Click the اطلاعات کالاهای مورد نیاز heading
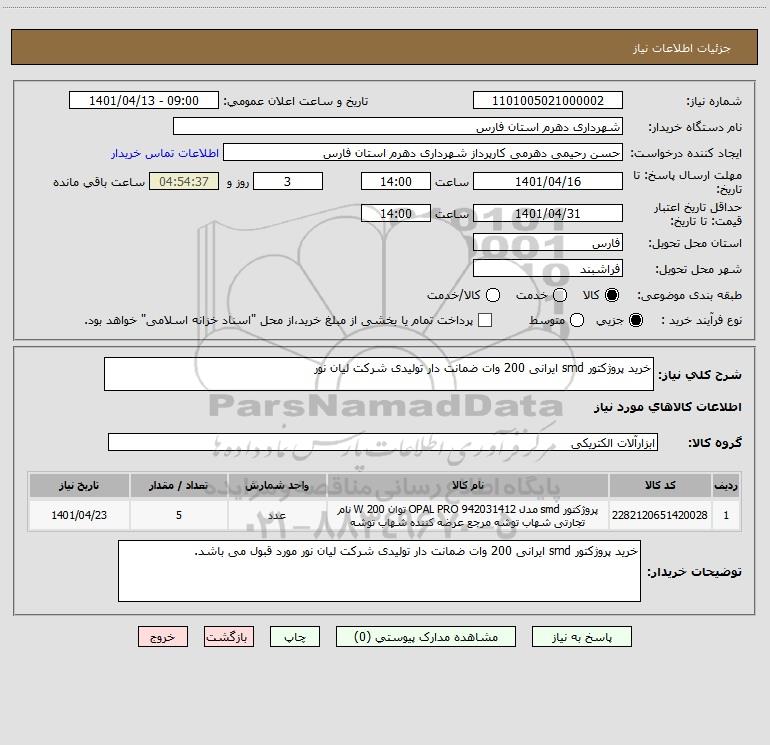Image resolution: width=770 pixels, height=745 pixels. point(668,407)
